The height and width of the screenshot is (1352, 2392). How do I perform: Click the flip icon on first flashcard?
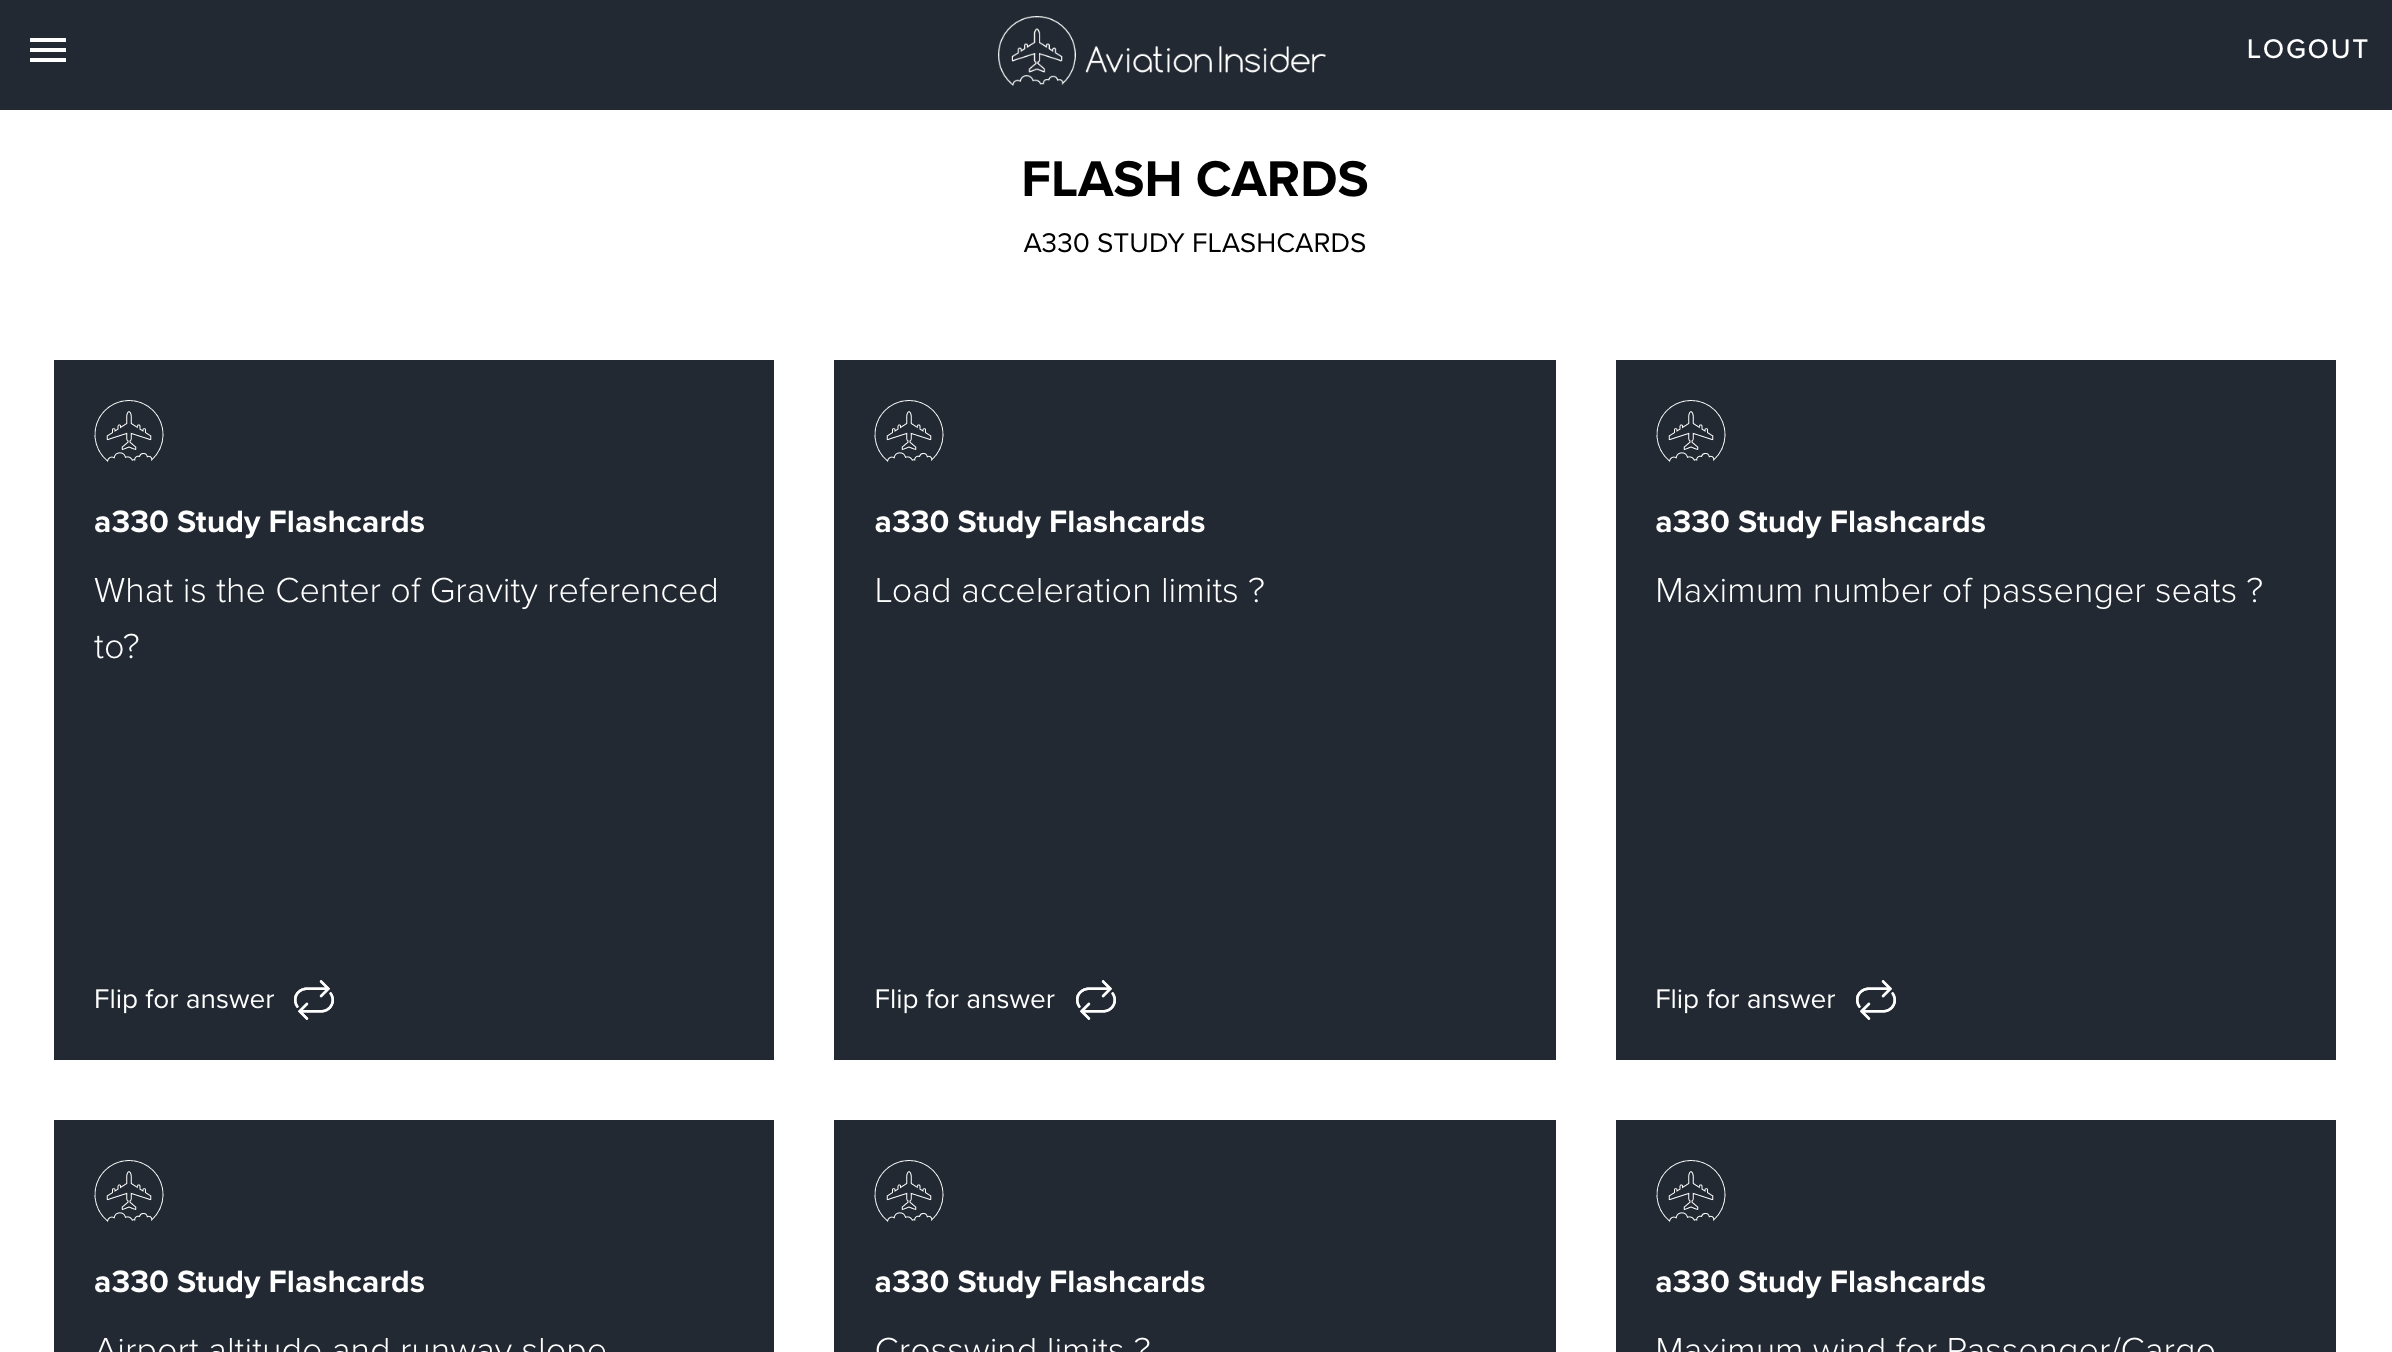pos(312,999)
